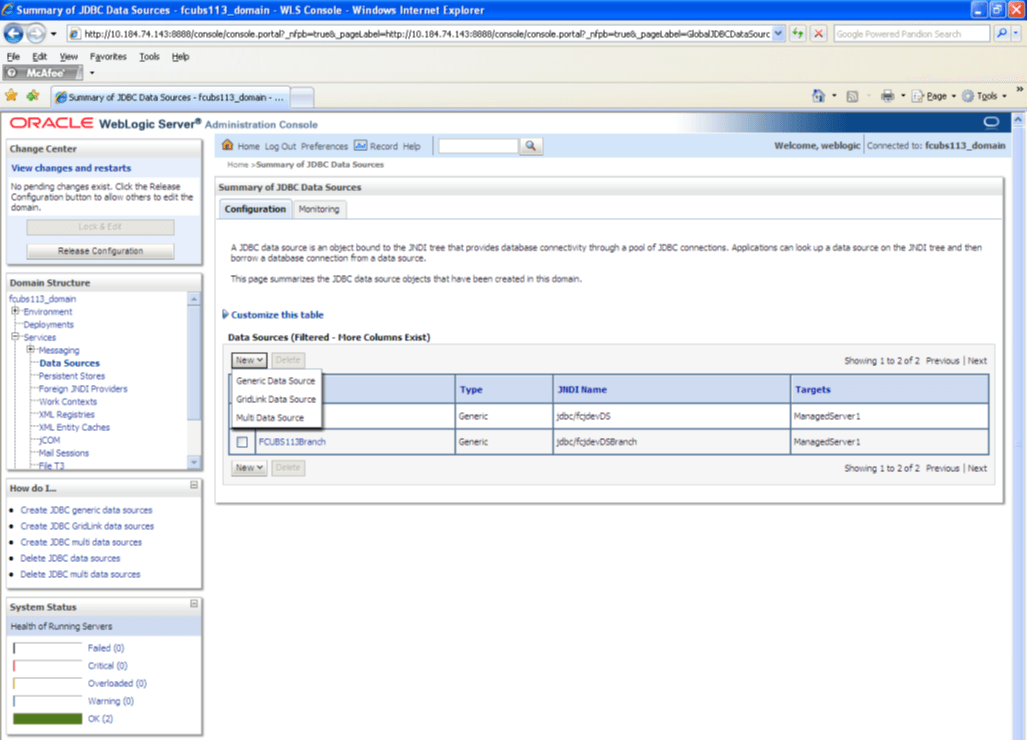This screenshot has width=1027, height=740.
Task: Click the browser address bar
Action: pyautogui.click(x=419, y=33)
